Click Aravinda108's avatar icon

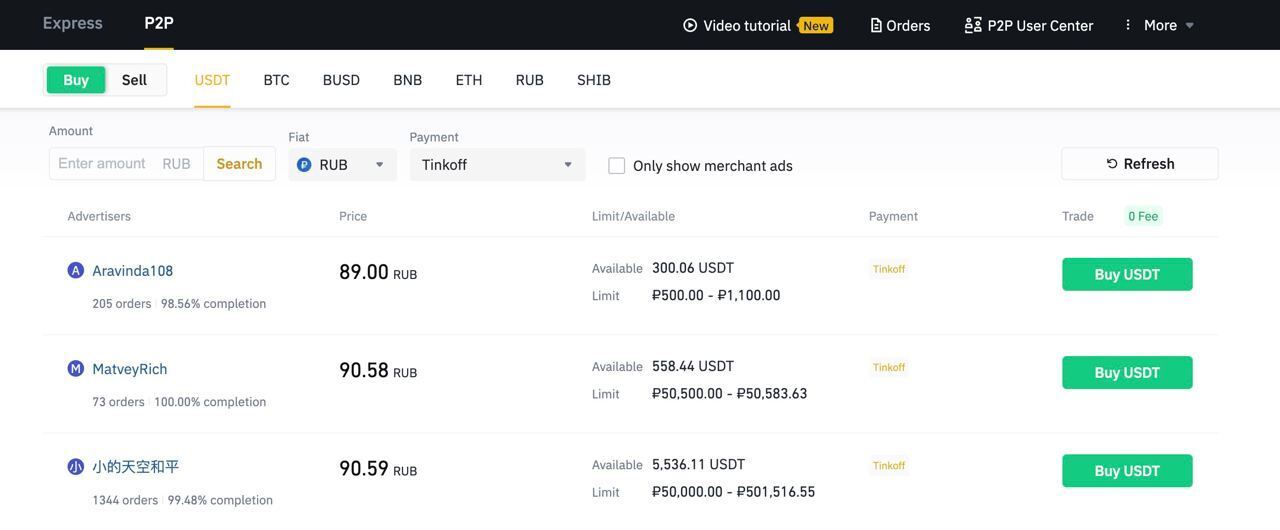click(x=75, y=271)
